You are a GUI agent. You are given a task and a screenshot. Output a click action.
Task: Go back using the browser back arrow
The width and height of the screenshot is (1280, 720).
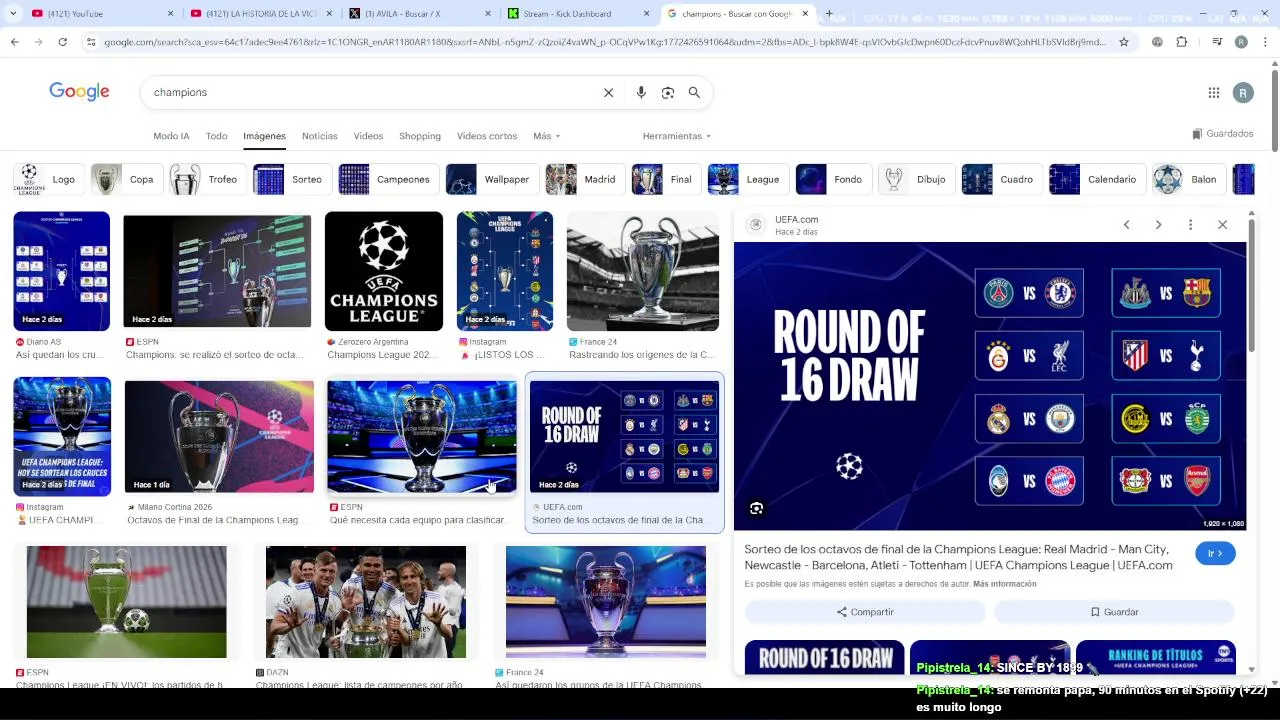coord(14,42)
